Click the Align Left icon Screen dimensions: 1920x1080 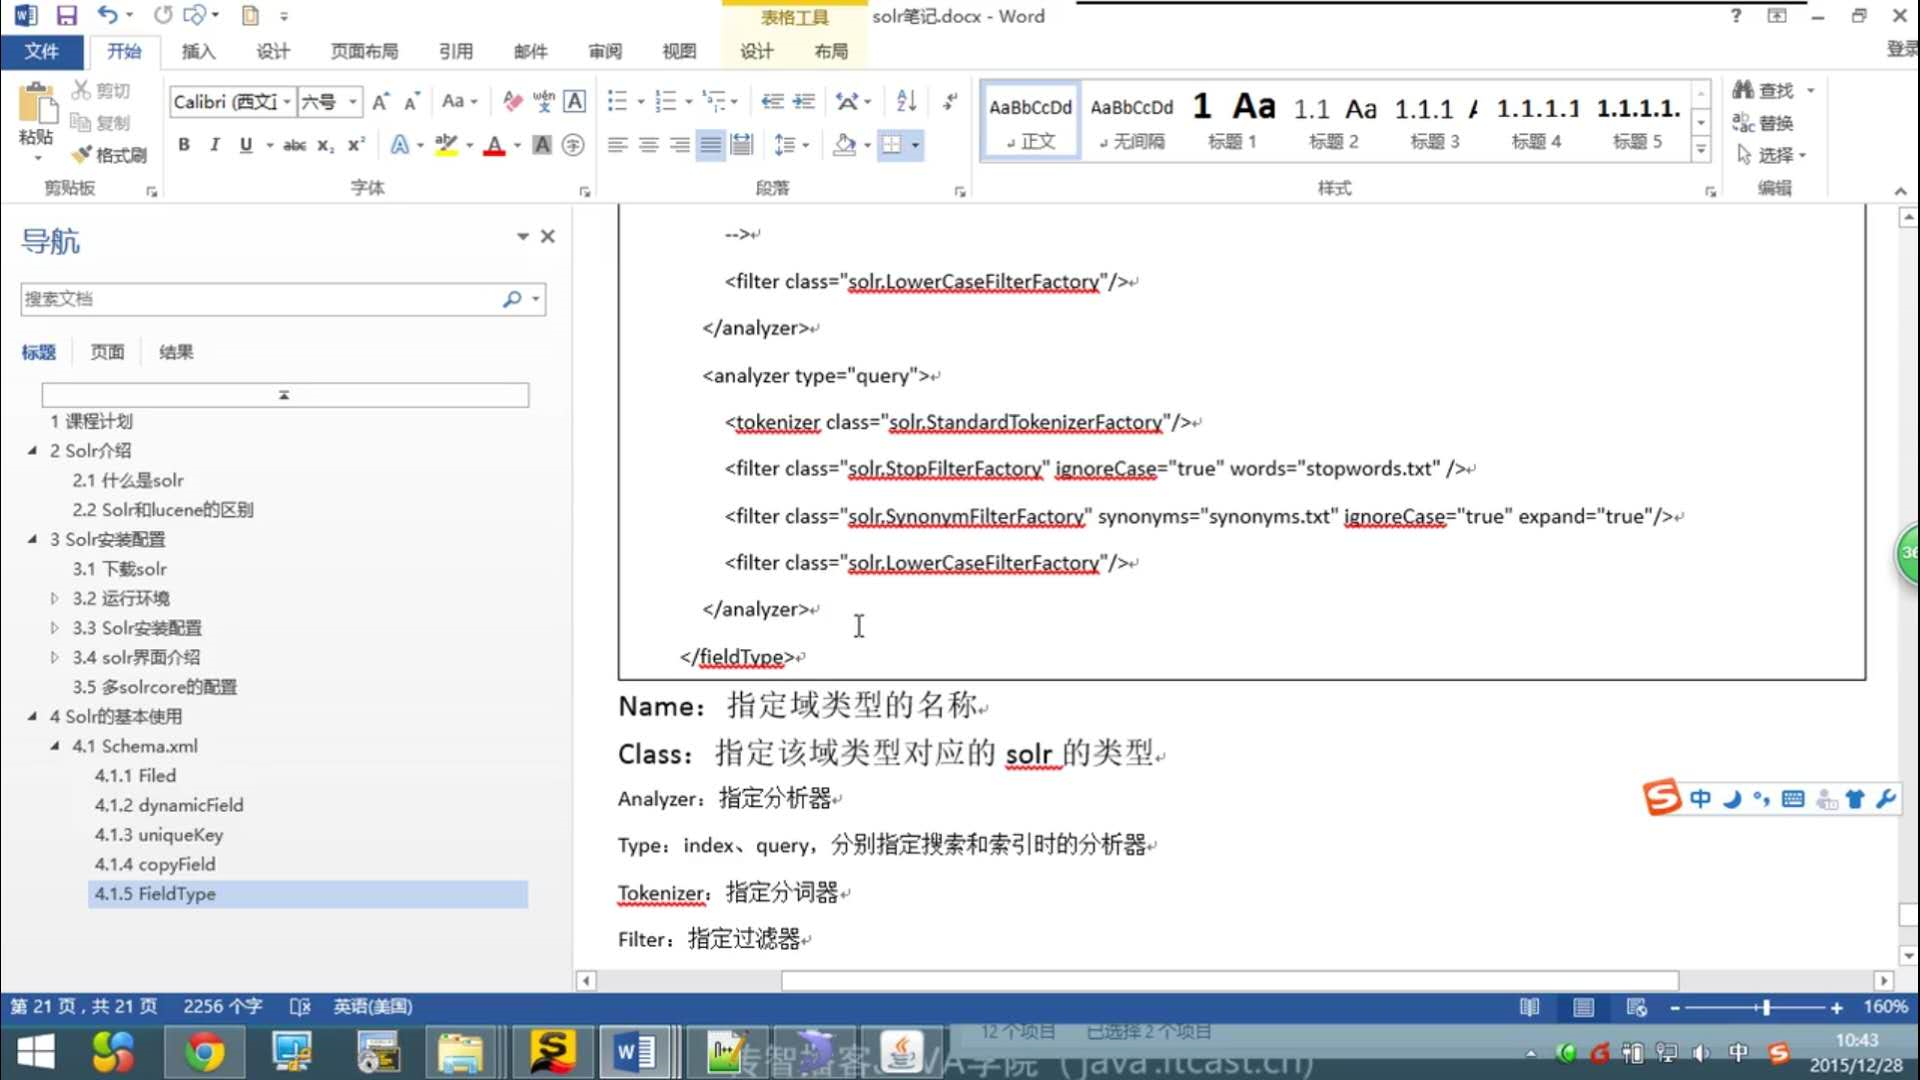pyautogui.click(x=617, y=145)
